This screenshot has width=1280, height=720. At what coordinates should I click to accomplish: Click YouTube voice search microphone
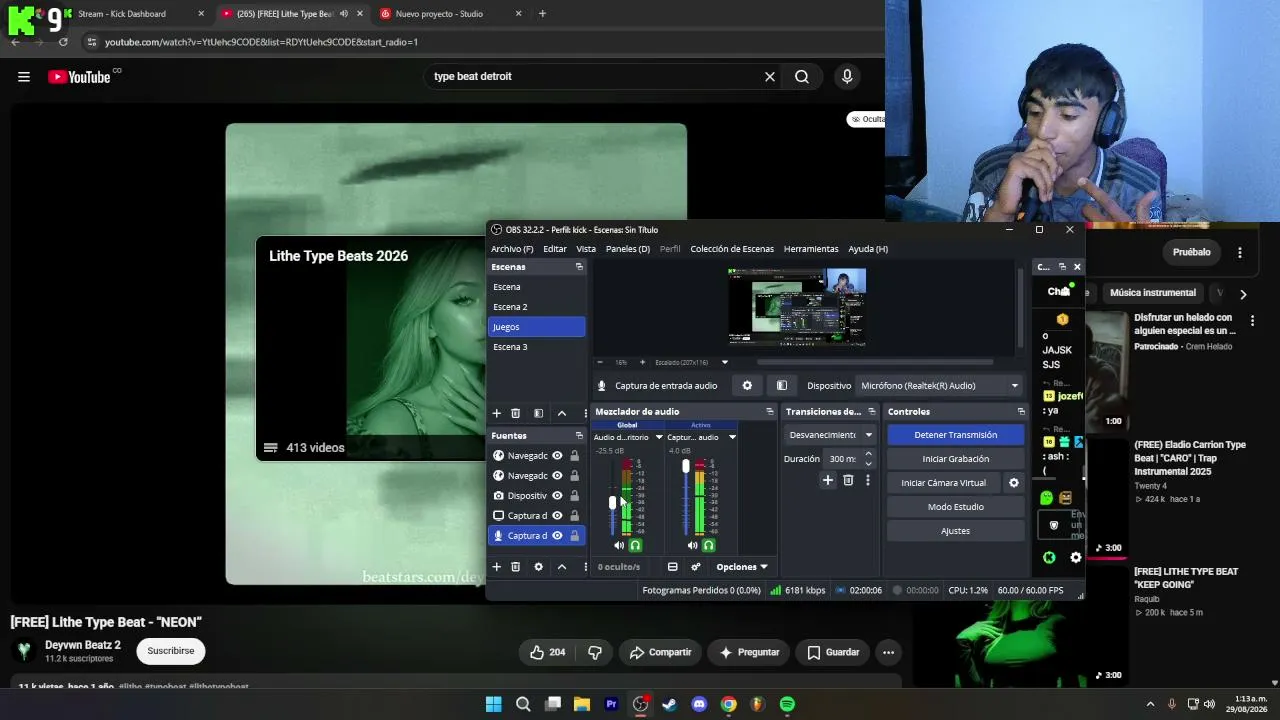[847, 77]
